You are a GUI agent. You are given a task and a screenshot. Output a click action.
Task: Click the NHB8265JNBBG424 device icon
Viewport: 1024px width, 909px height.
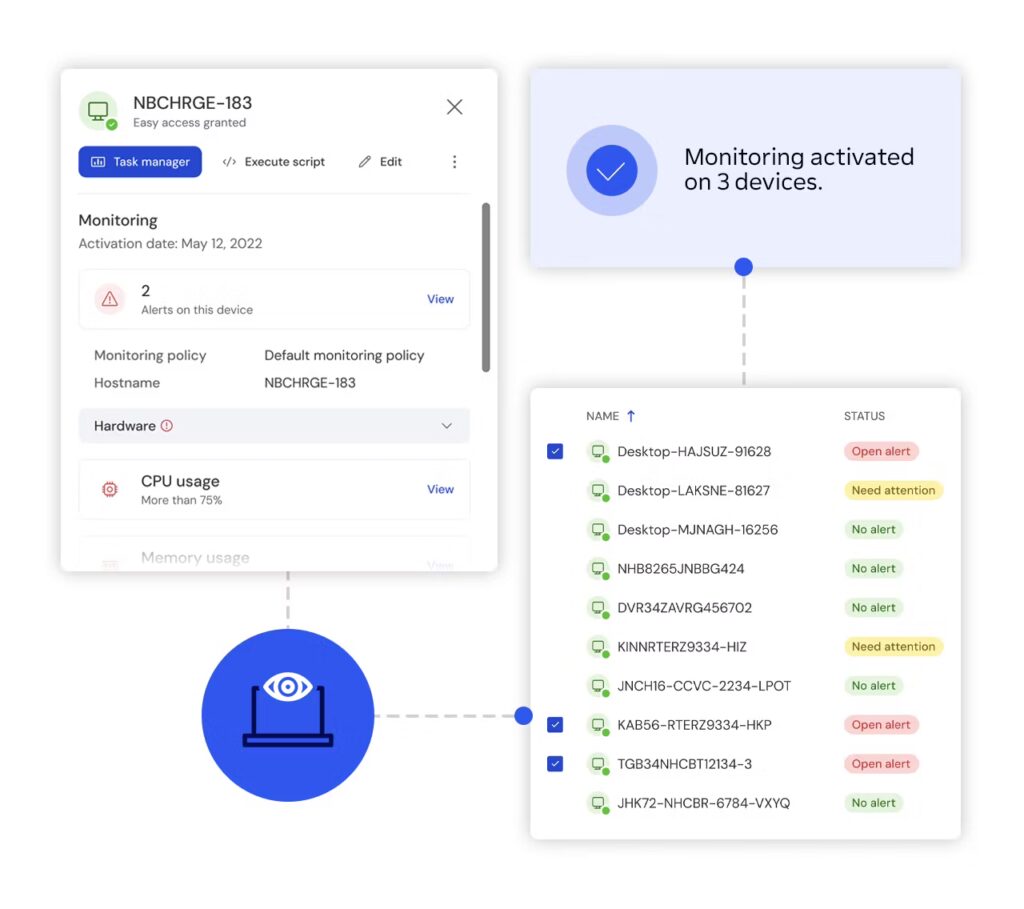point(598,569)
